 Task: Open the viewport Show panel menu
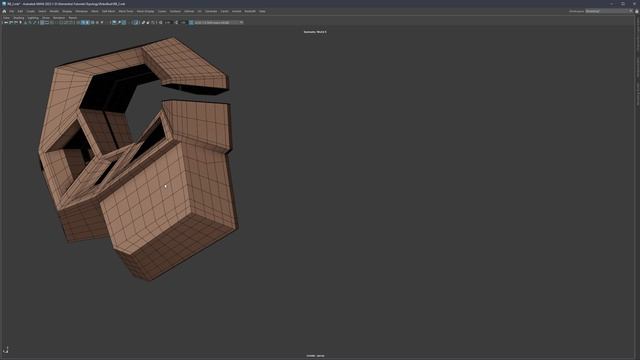click(46, 18)
